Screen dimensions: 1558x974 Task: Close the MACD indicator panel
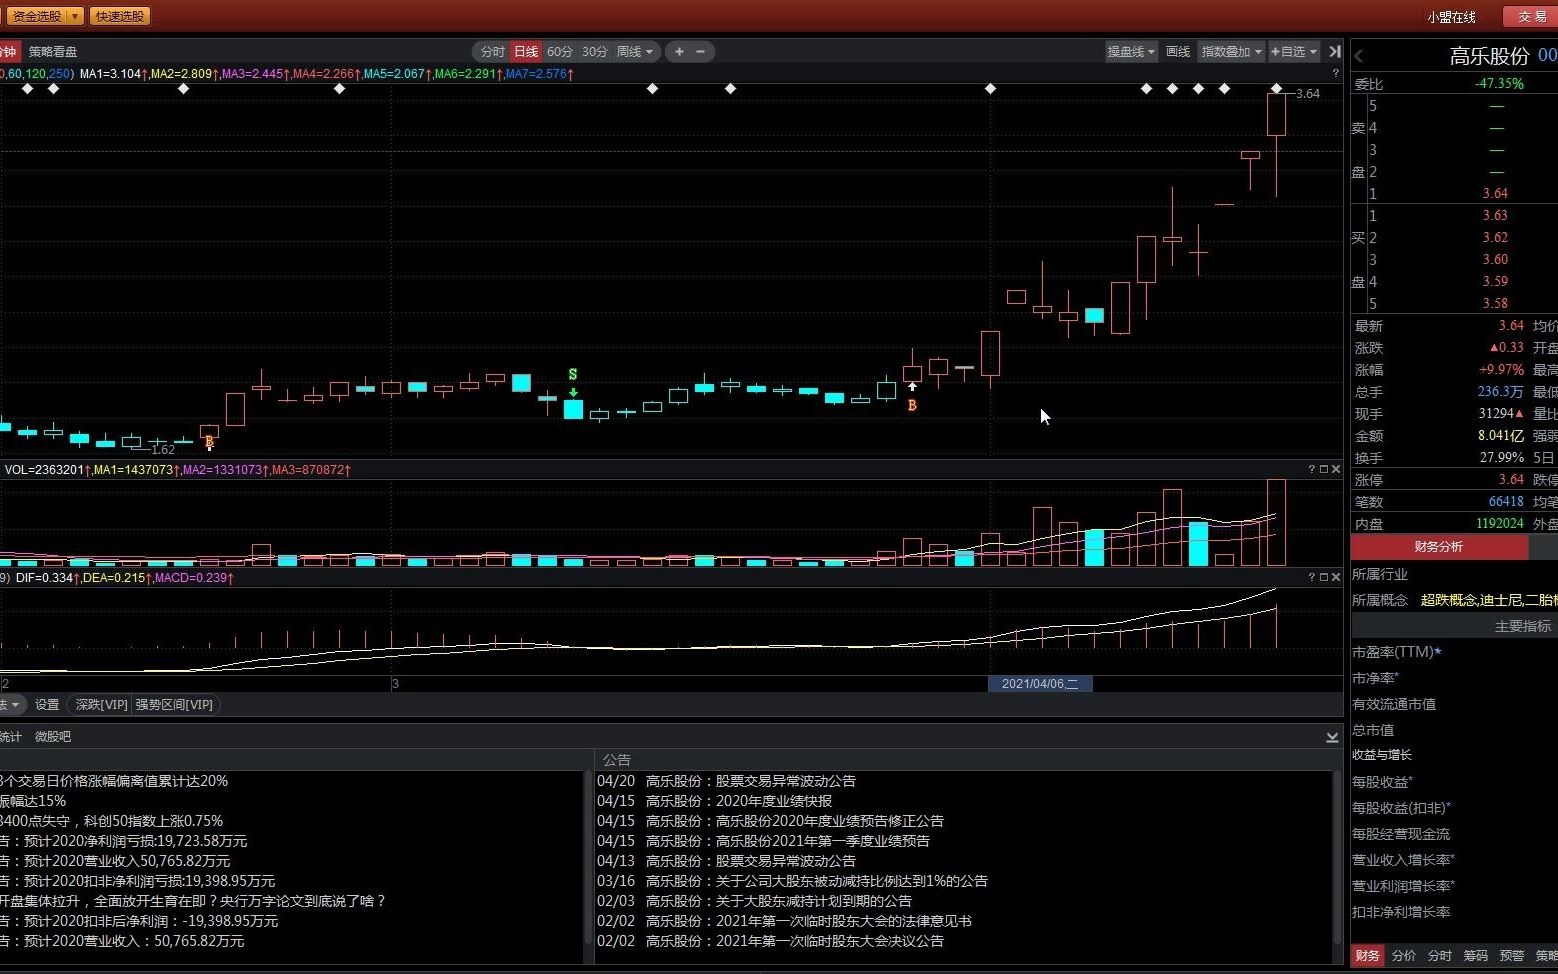coord(1336,577)
